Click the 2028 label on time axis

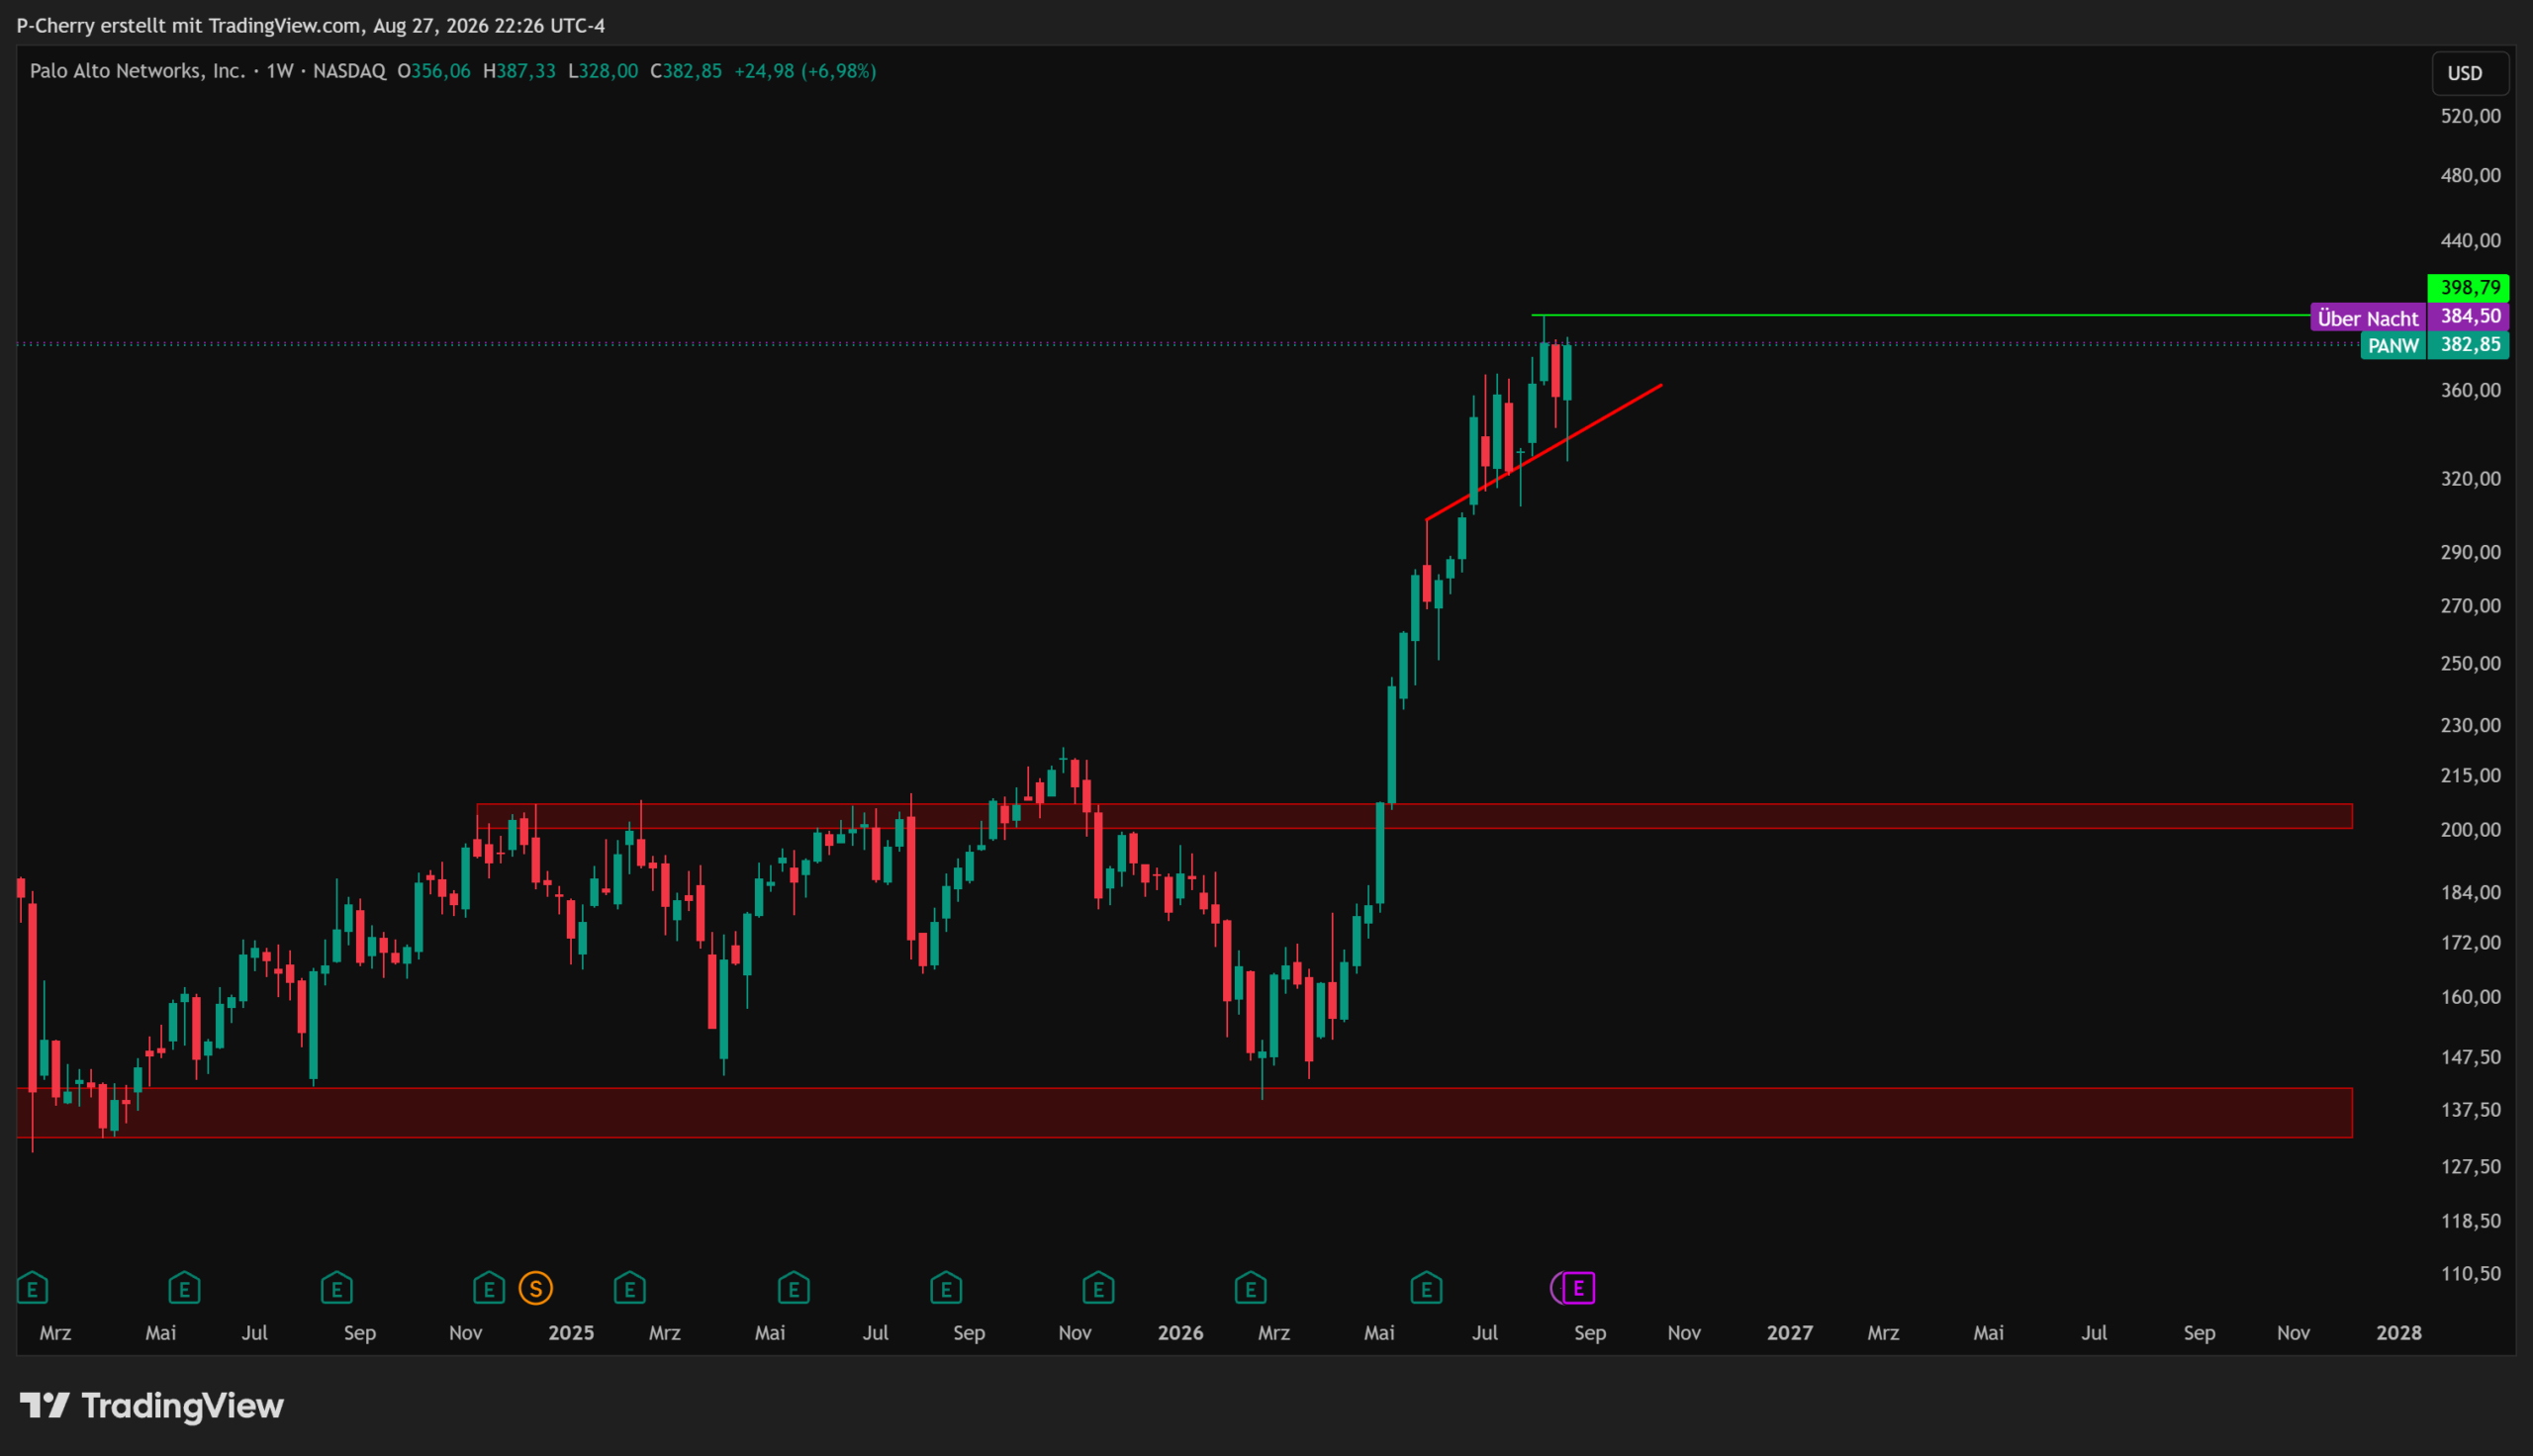point(2399,1333)
